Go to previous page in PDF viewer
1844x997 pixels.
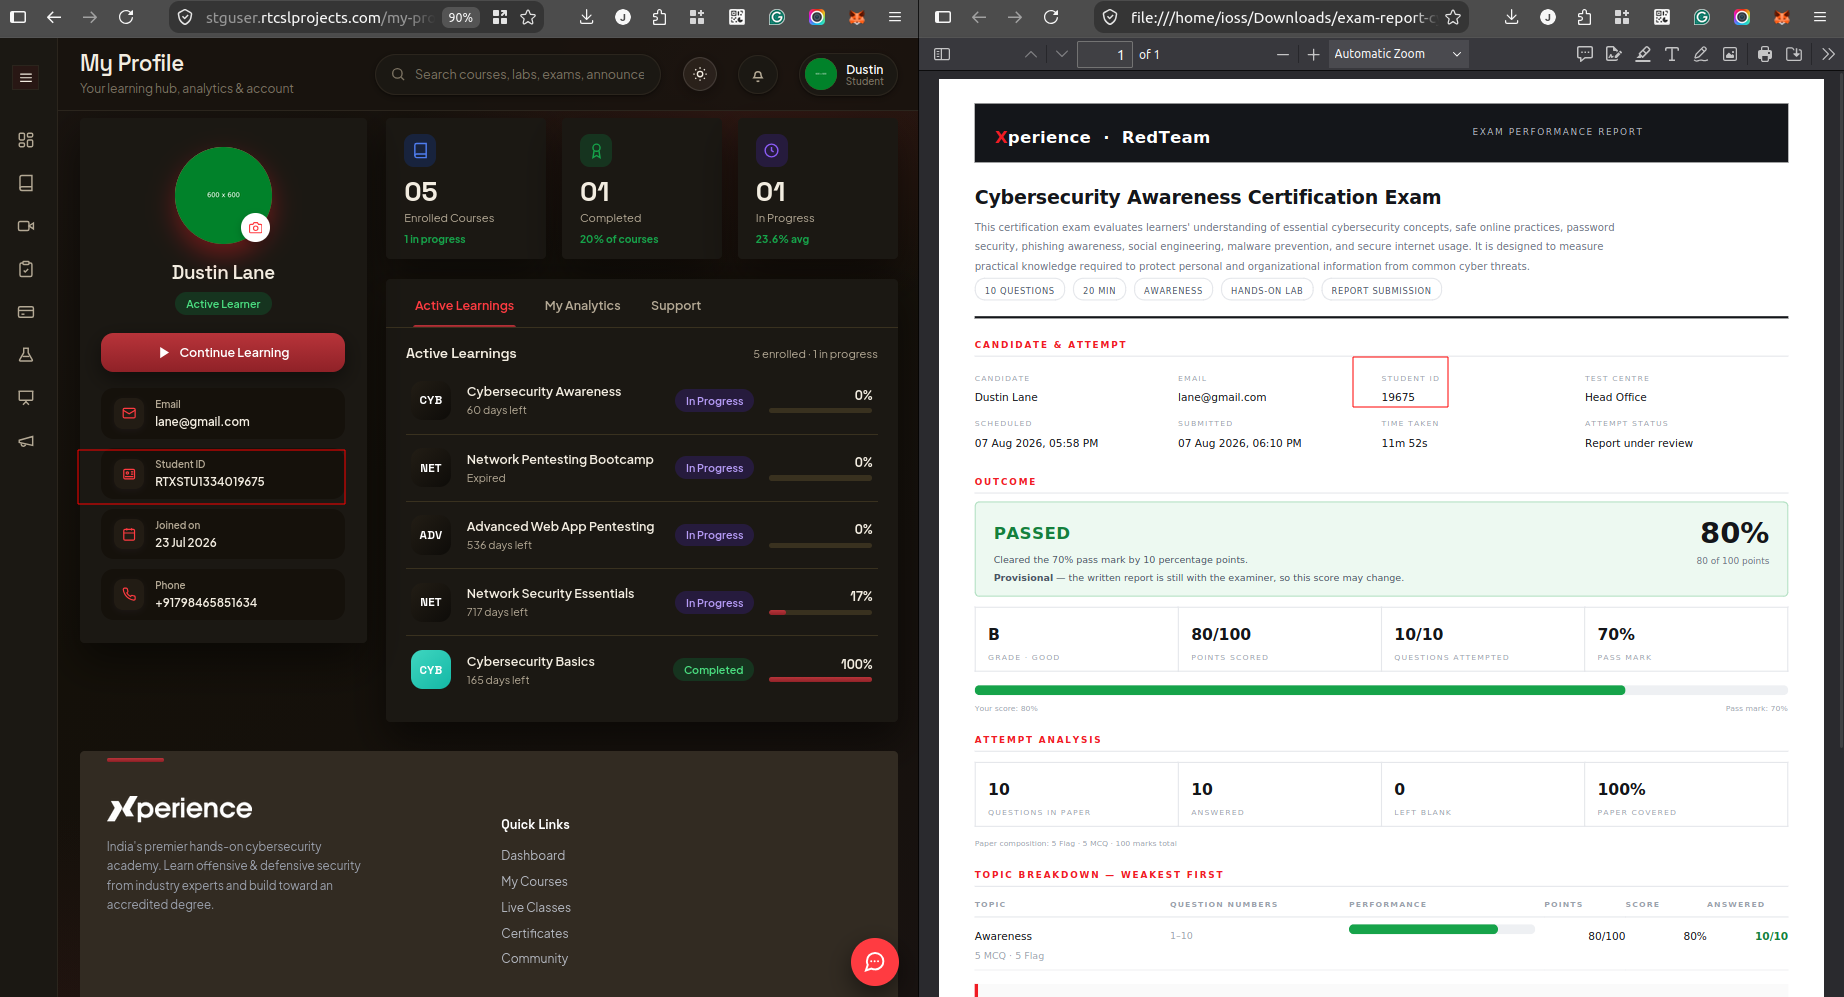(1031, 55)
